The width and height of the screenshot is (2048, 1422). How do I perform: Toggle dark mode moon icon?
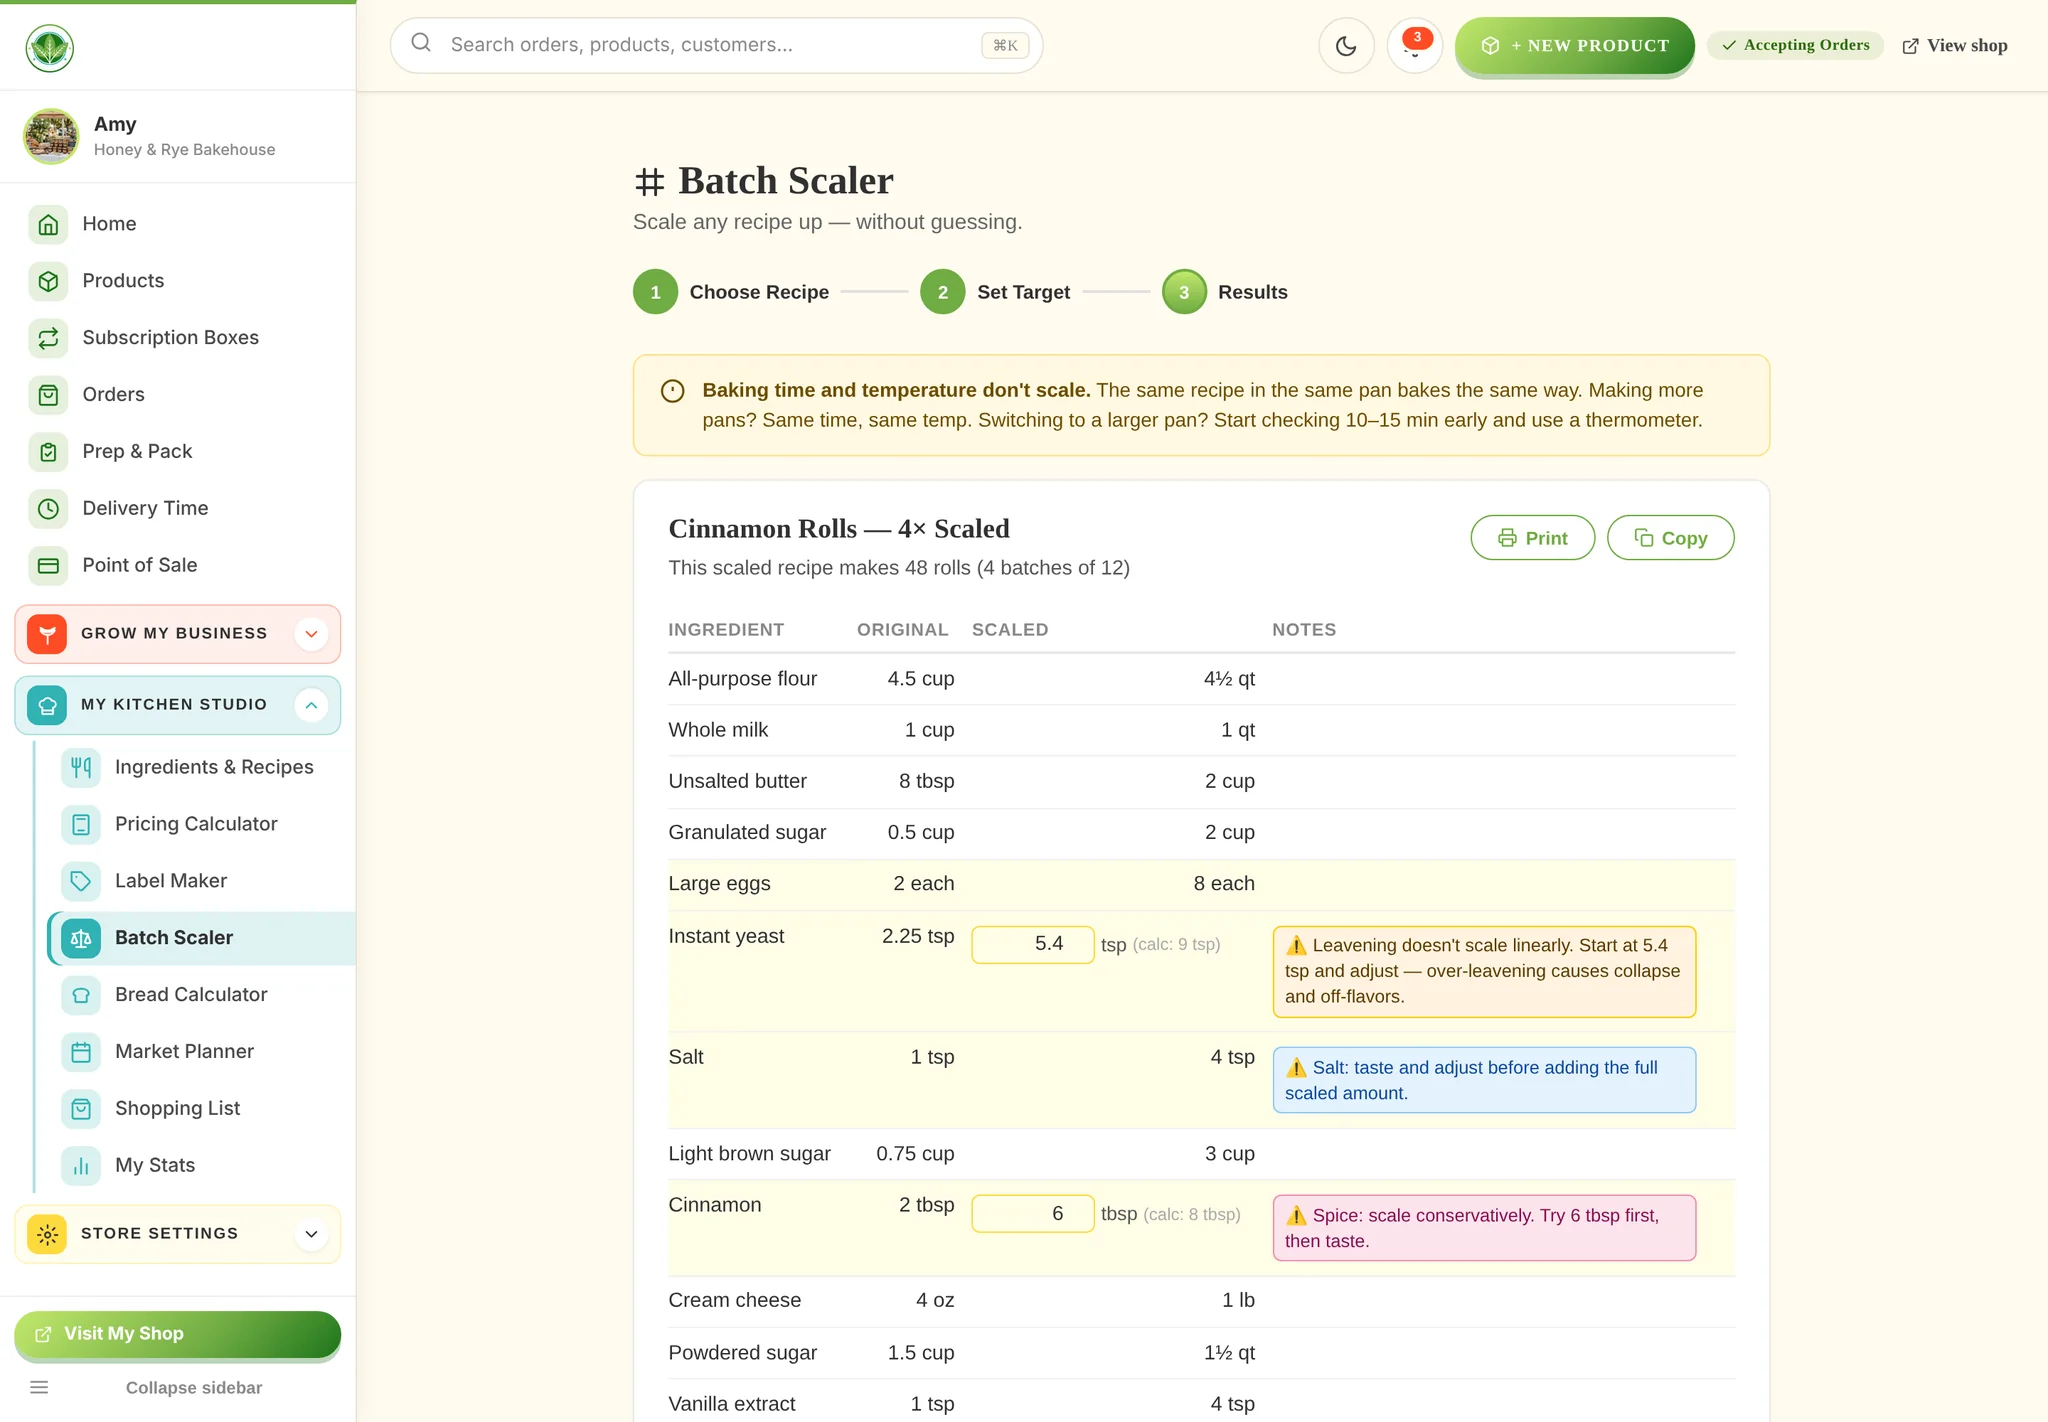coord(1346,46)
